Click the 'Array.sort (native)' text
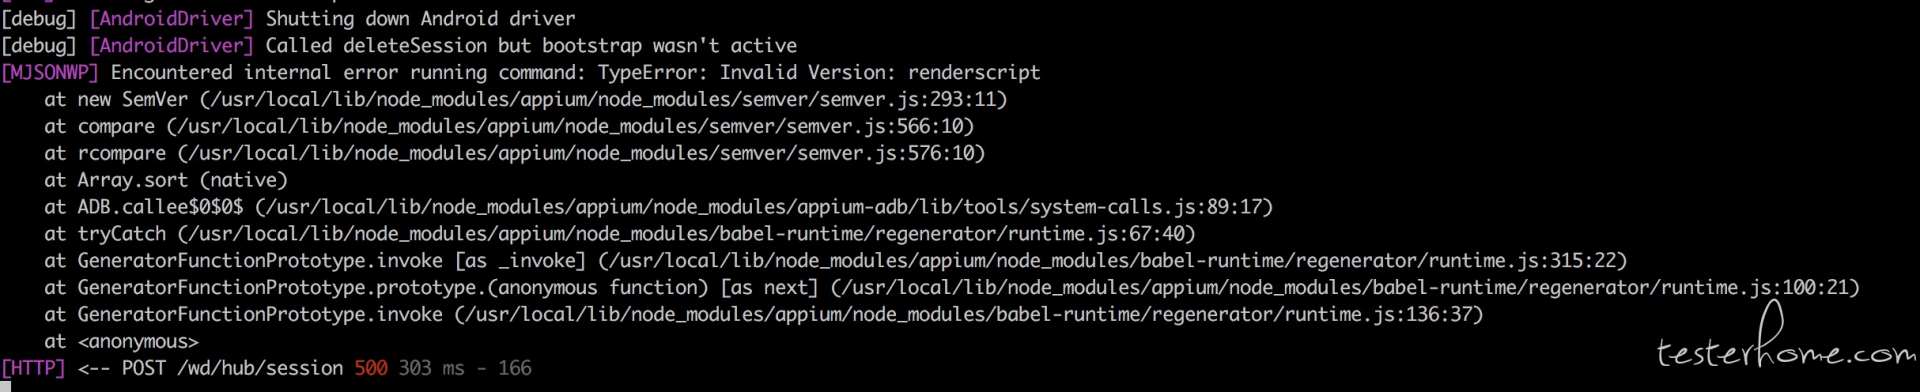The width and height of the screenshot is (1920, 392). click(x=182, y=180)
